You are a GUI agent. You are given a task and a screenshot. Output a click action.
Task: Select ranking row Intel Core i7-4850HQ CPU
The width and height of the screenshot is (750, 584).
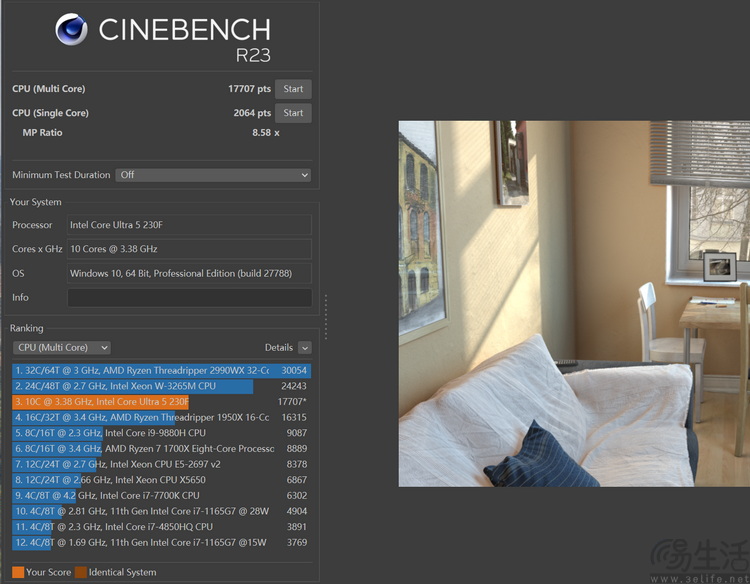[x=162, y=527]
